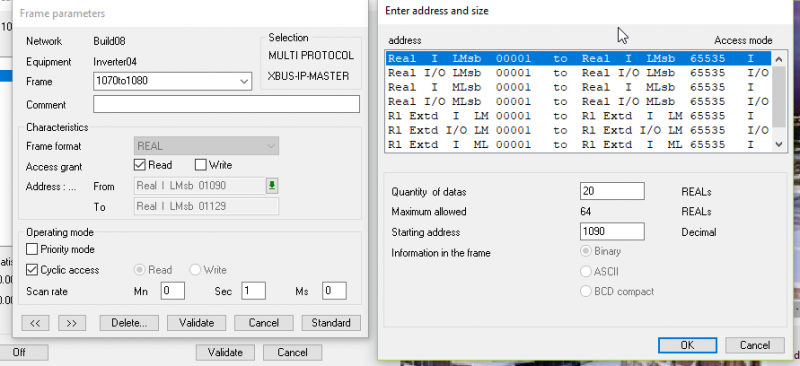Confirm address dialog with OK button
This screenshot has height=366, width=800.
pyautogui.click(x=687, y=345)
